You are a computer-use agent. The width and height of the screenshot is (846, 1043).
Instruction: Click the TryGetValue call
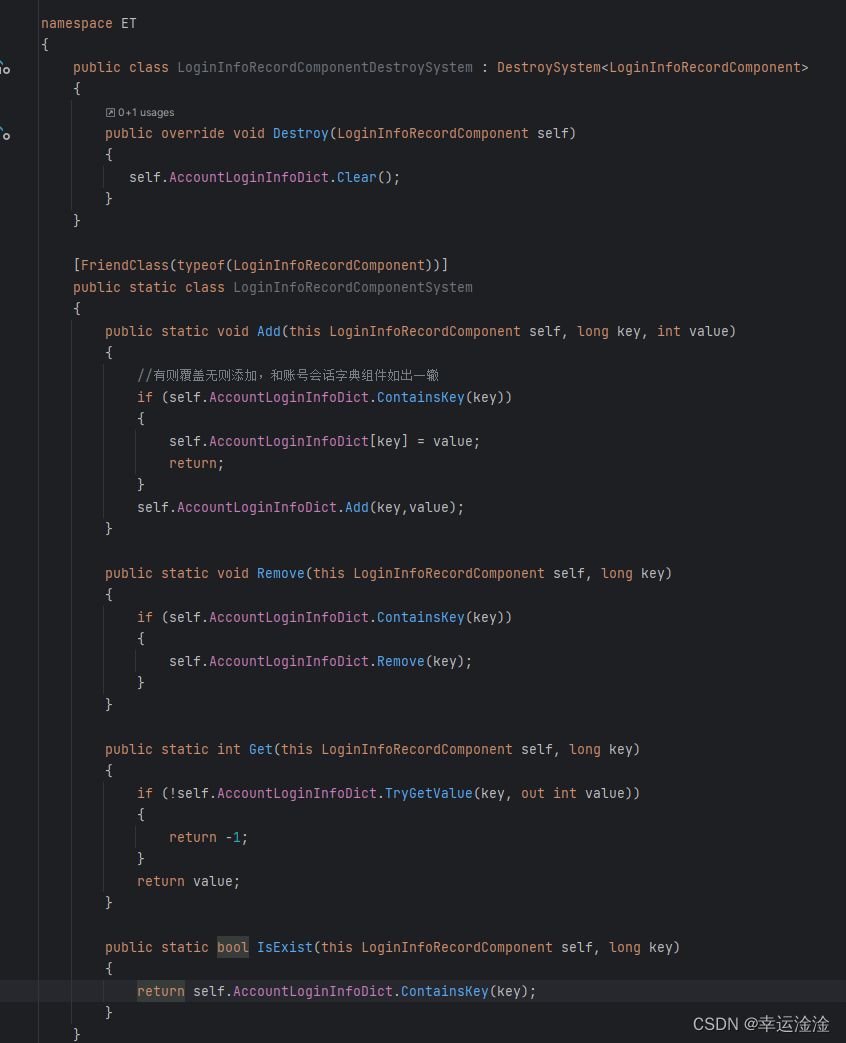point(428,793)
